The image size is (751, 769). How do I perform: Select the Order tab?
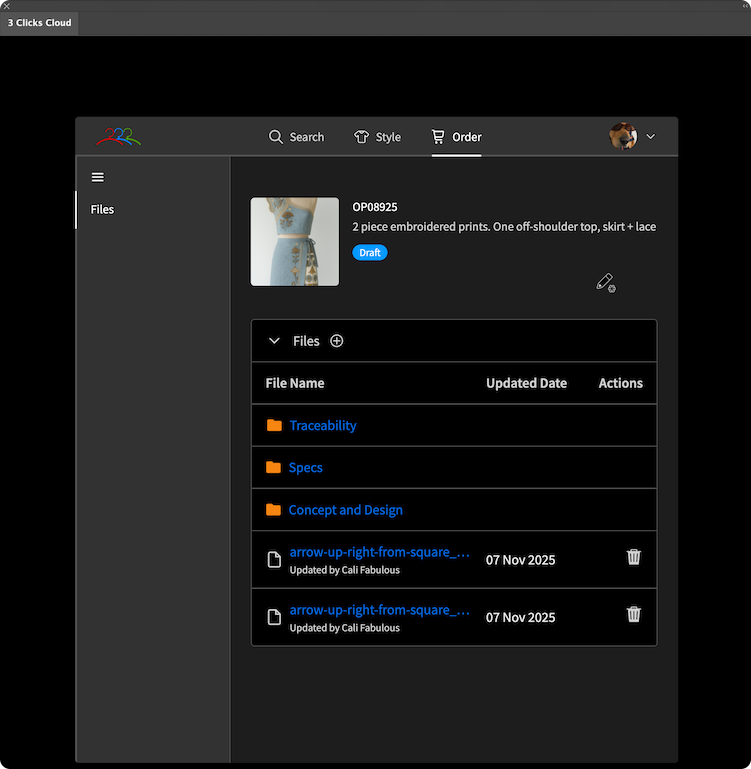pyautogui.click(x=456, y=137)
